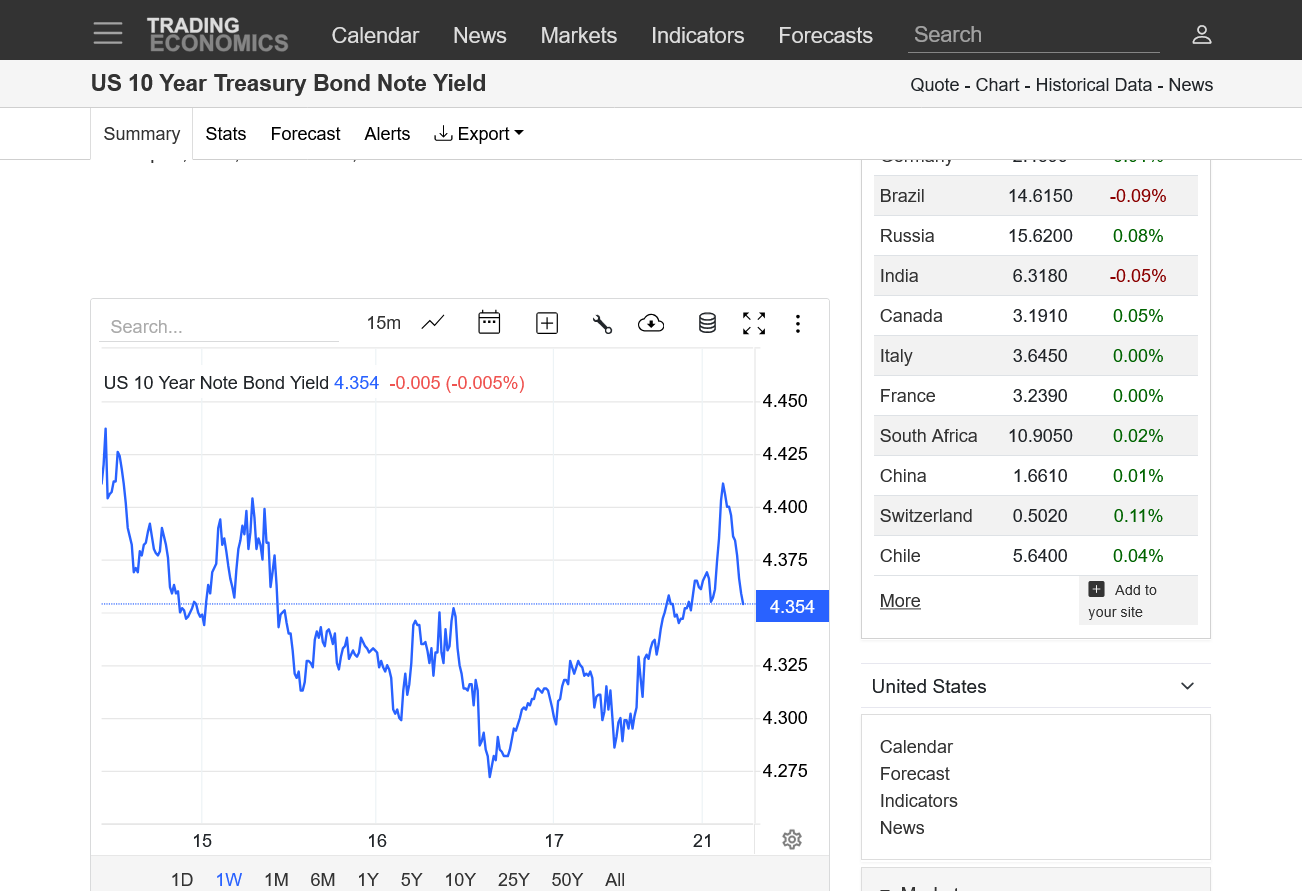Open chart tools wrench icon
This screenshot has width=1303, height=891.
point(602,323)
